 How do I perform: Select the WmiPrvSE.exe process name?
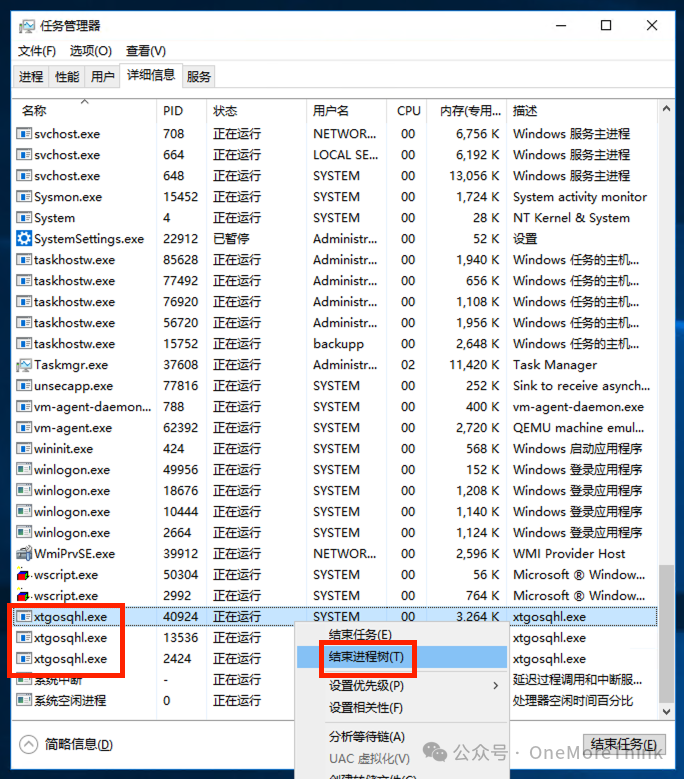tap(75, 553)
